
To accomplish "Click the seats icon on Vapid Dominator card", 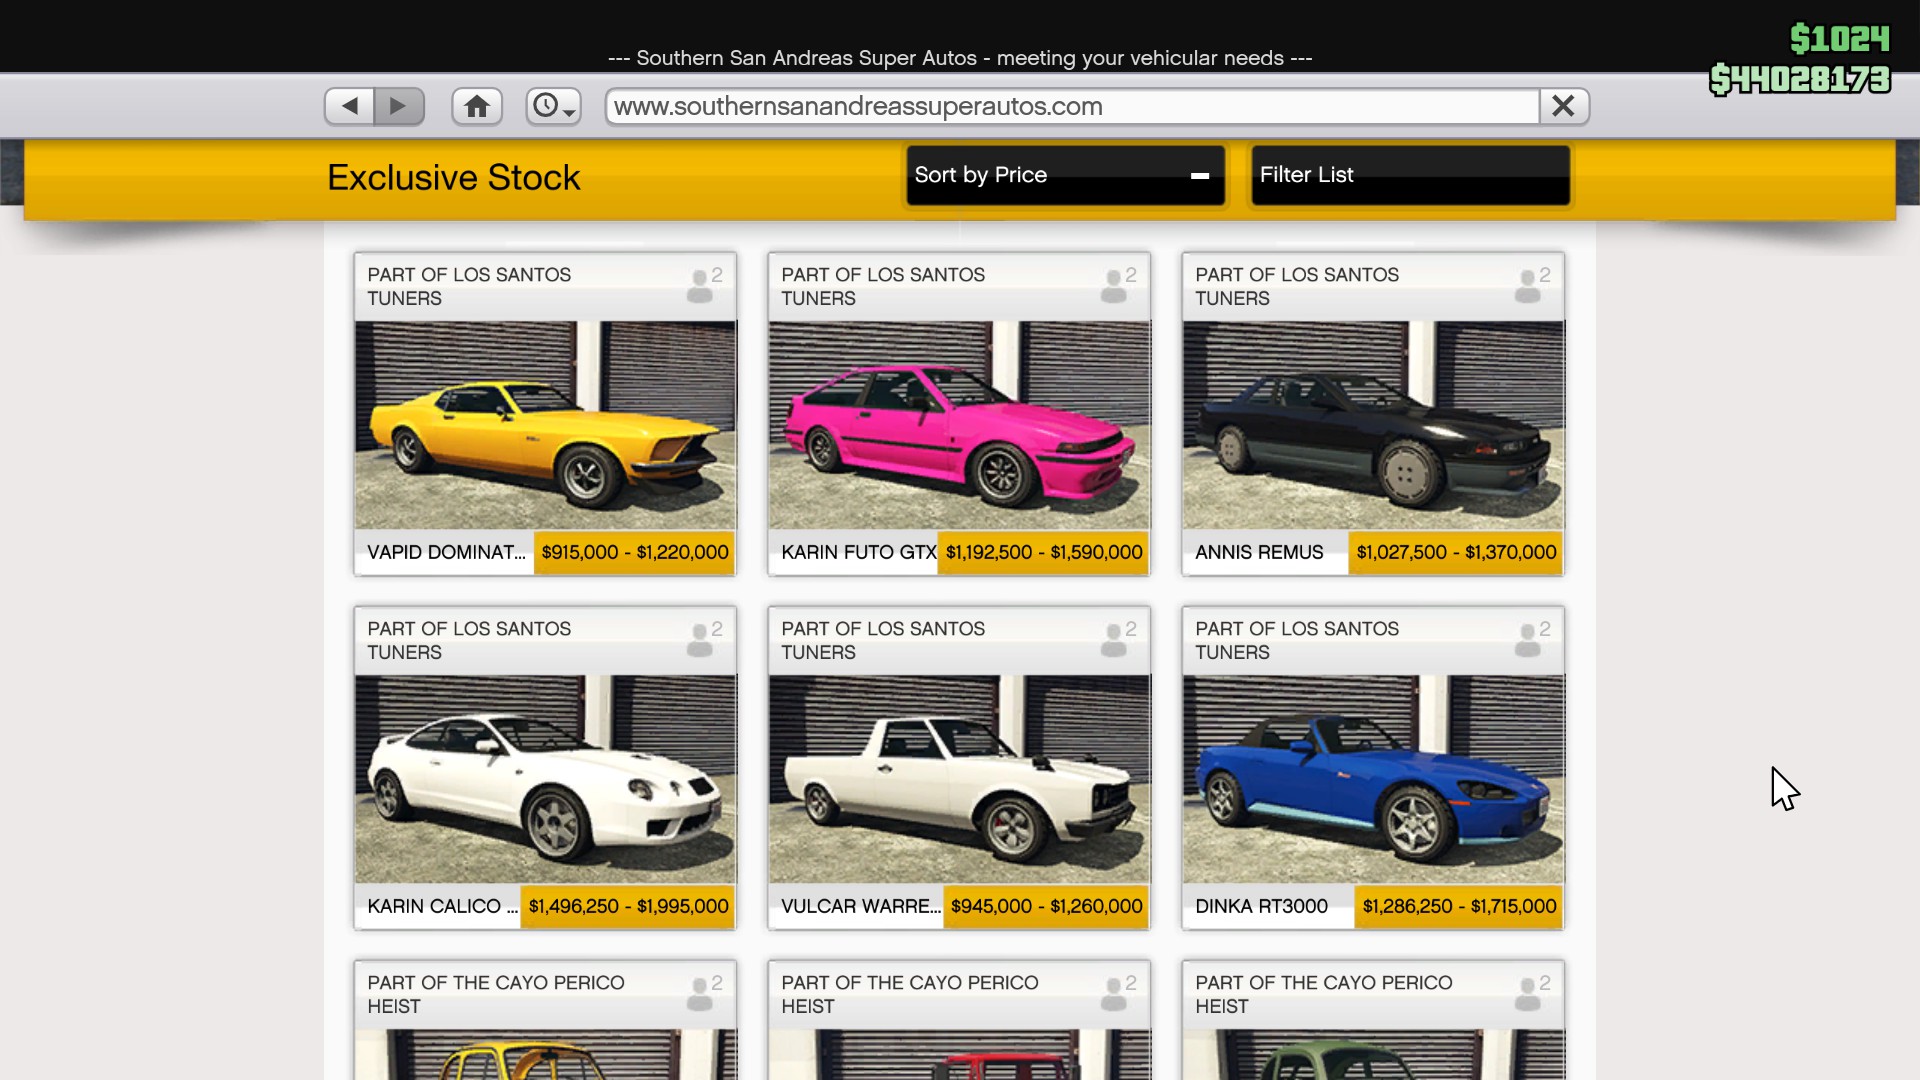I will pyautogui.click(x=702, y=286).
